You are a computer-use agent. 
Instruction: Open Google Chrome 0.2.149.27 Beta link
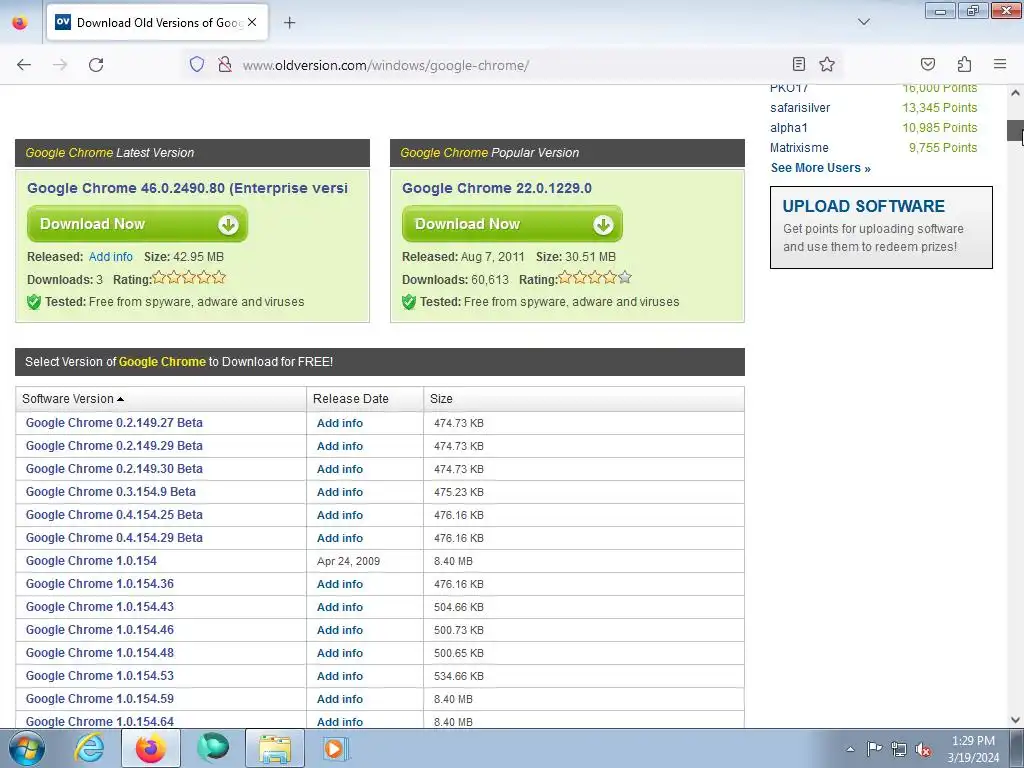(114, 423)
